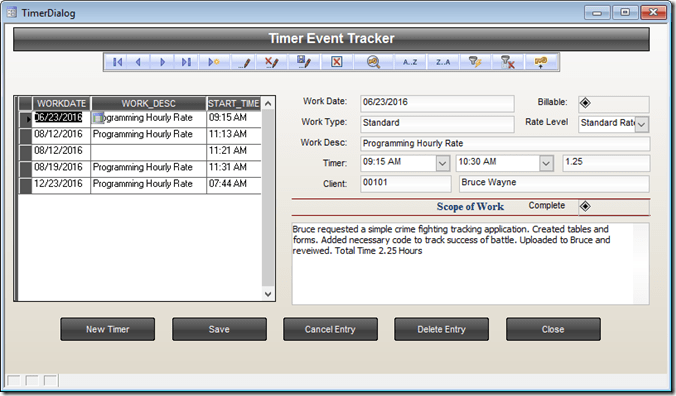
Task: Click the save edits disk pencil icon
Action: [x=304, y=62]
